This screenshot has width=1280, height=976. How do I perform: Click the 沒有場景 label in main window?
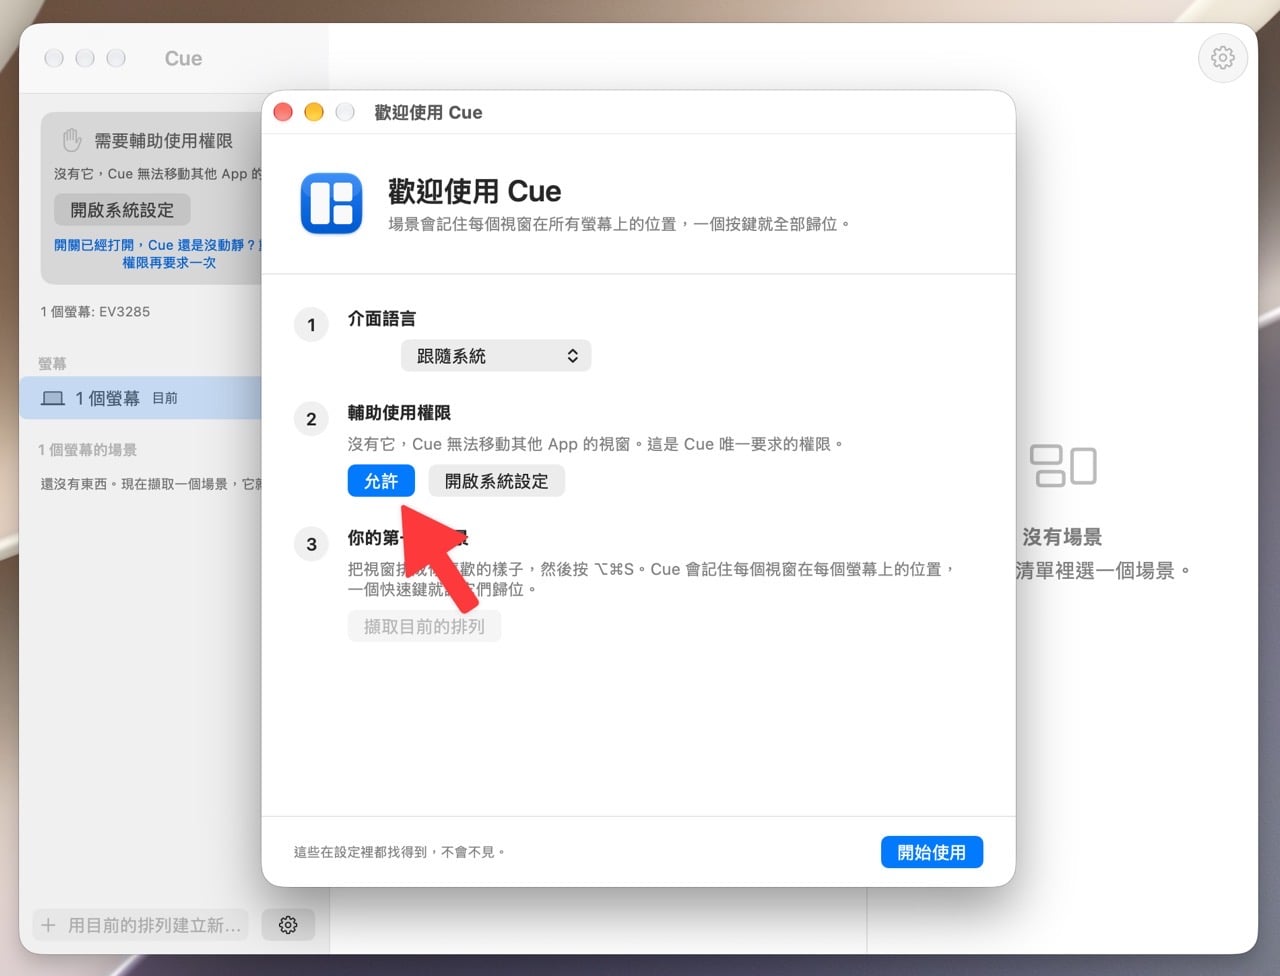point(1062,537)
